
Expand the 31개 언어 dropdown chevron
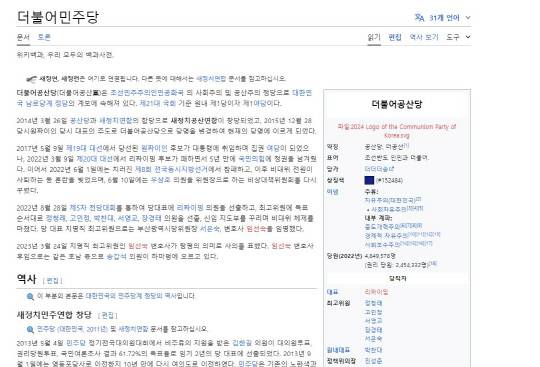[468, 18]
